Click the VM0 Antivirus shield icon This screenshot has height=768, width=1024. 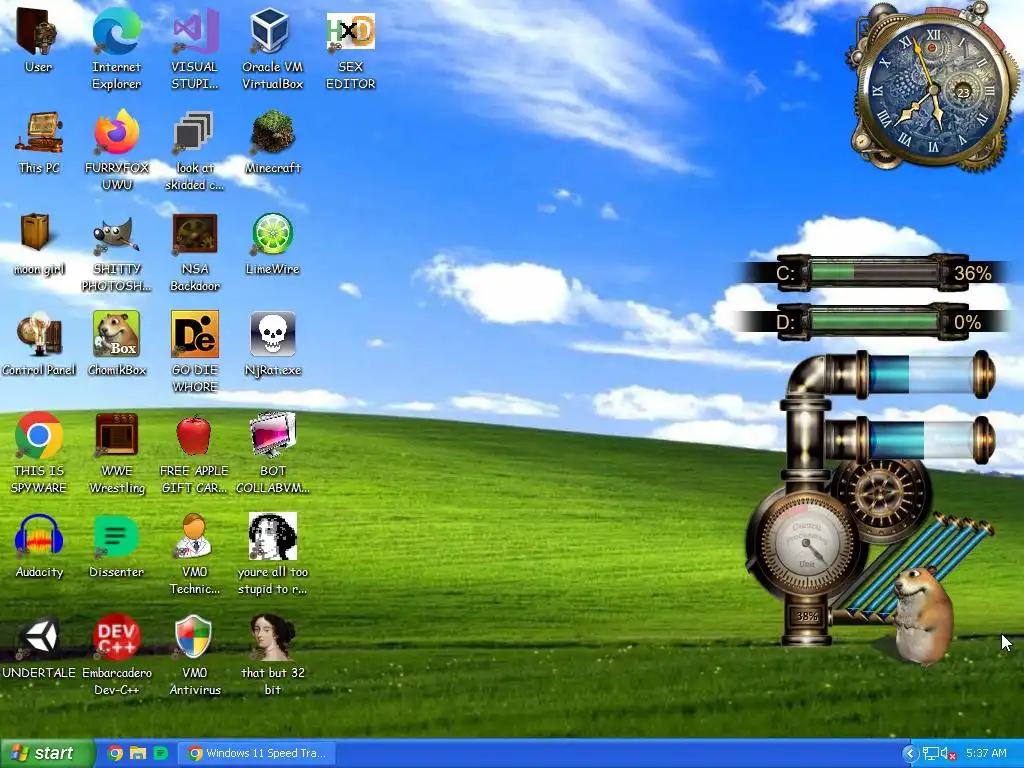pos(194,637)
